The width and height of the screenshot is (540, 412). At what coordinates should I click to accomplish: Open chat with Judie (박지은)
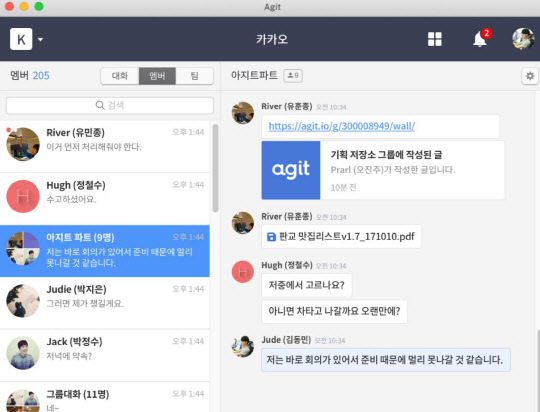105,303
